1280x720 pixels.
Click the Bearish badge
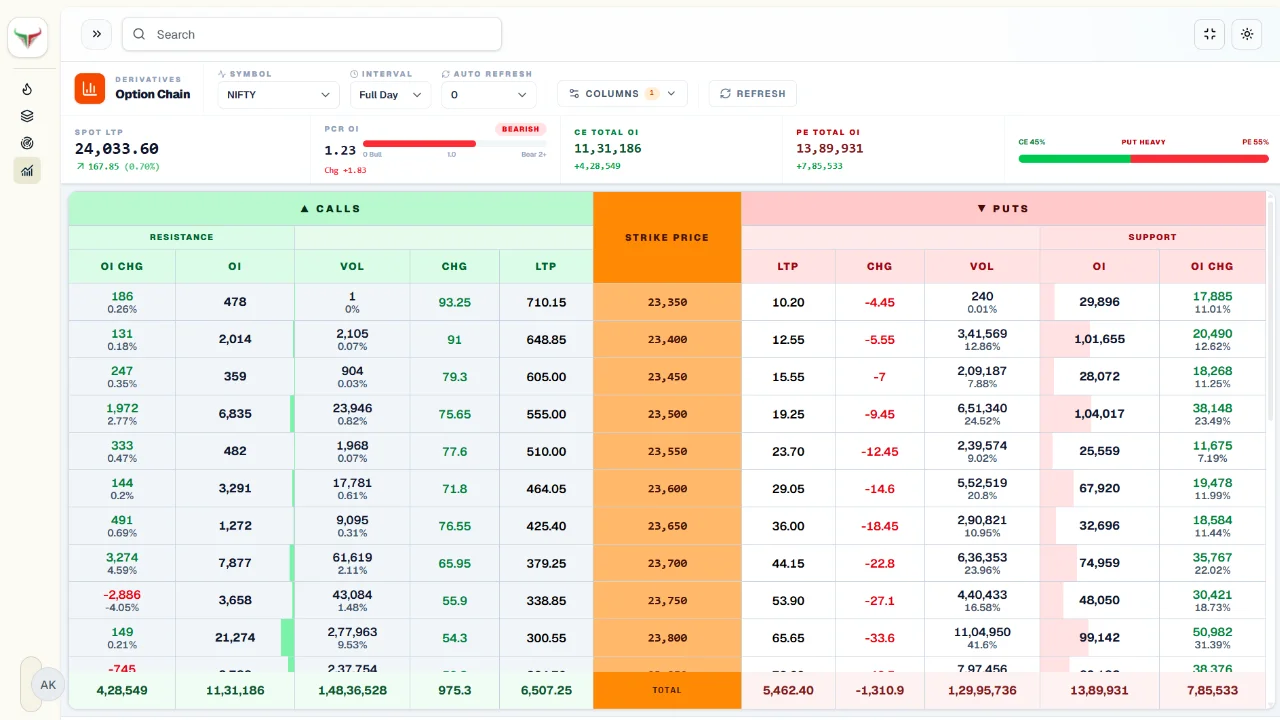click(x=521, y=129)
